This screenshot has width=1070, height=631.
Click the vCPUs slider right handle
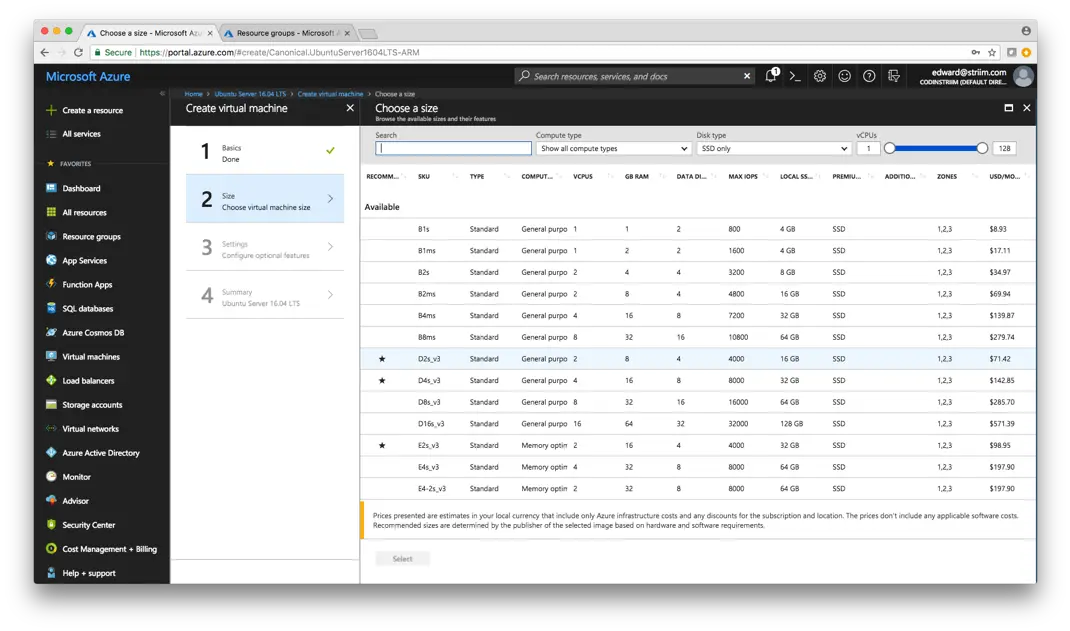tap(982, 148)
